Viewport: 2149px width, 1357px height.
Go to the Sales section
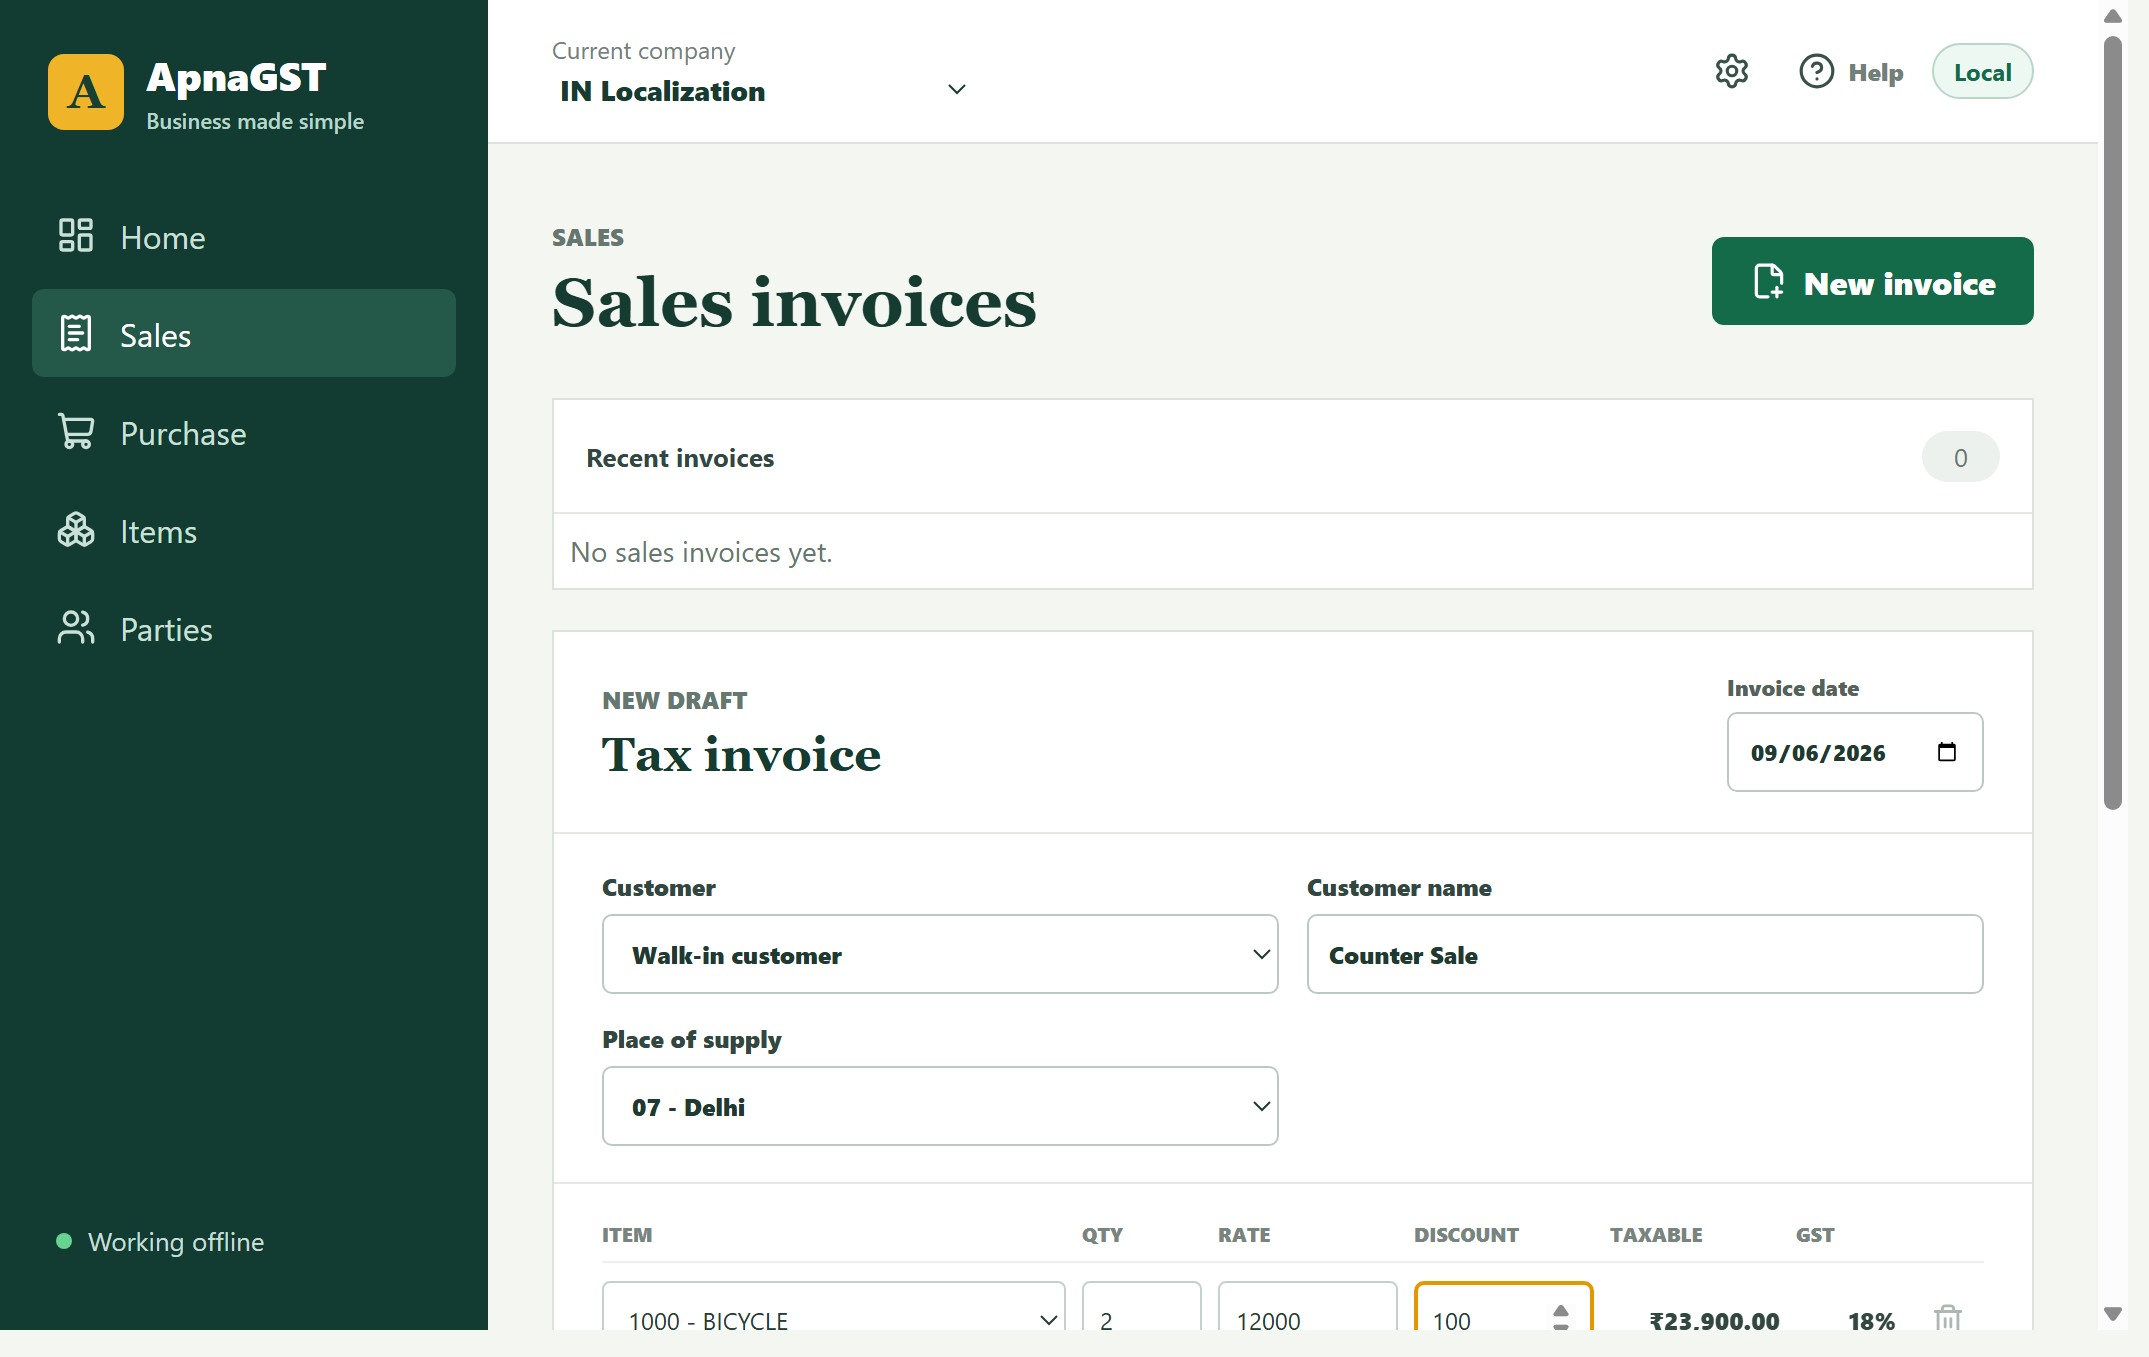click(x=244, y=333)
